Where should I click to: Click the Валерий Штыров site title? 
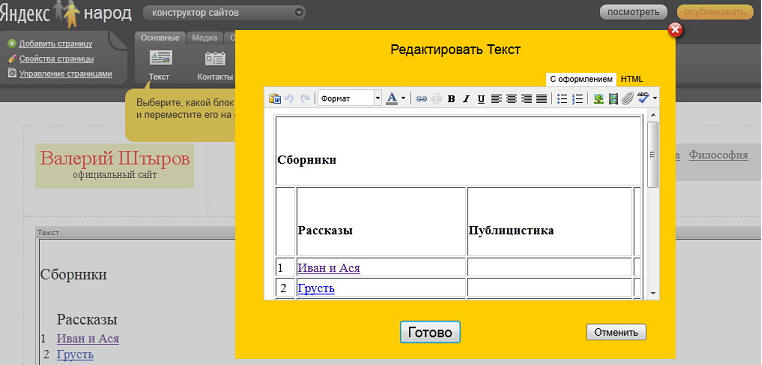[x=115, y=158]
